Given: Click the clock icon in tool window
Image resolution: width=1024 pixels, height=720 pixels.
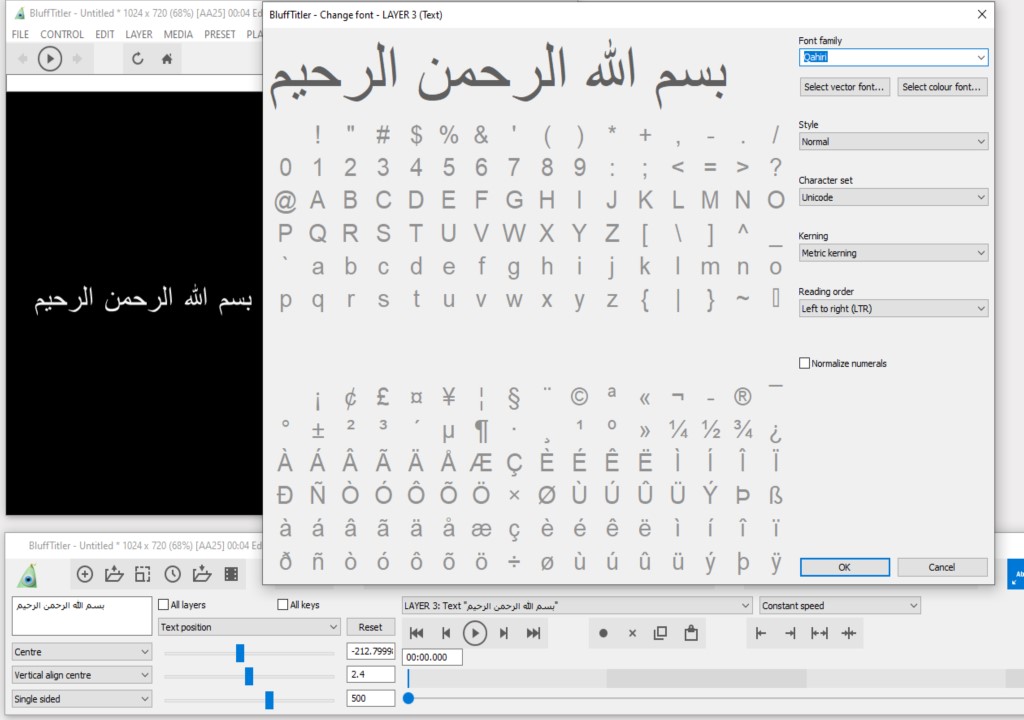Looking at the screenshot, I should (x=172, y=574).
